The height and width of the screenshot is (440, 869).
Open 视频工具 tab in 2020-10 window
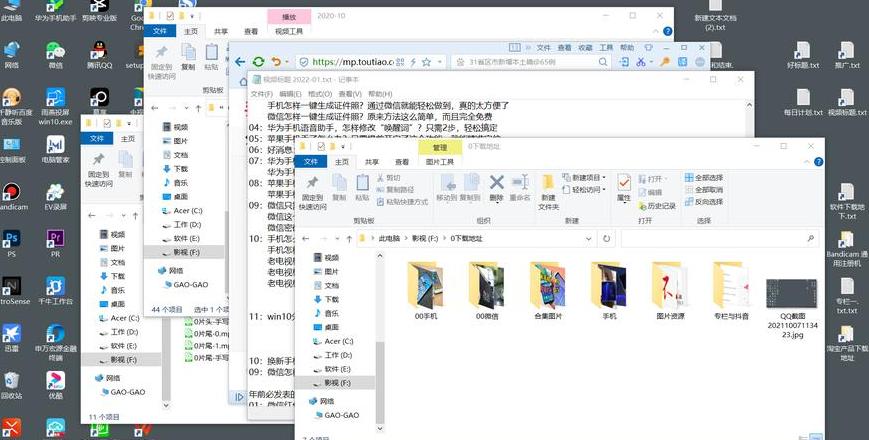point(289,32)
